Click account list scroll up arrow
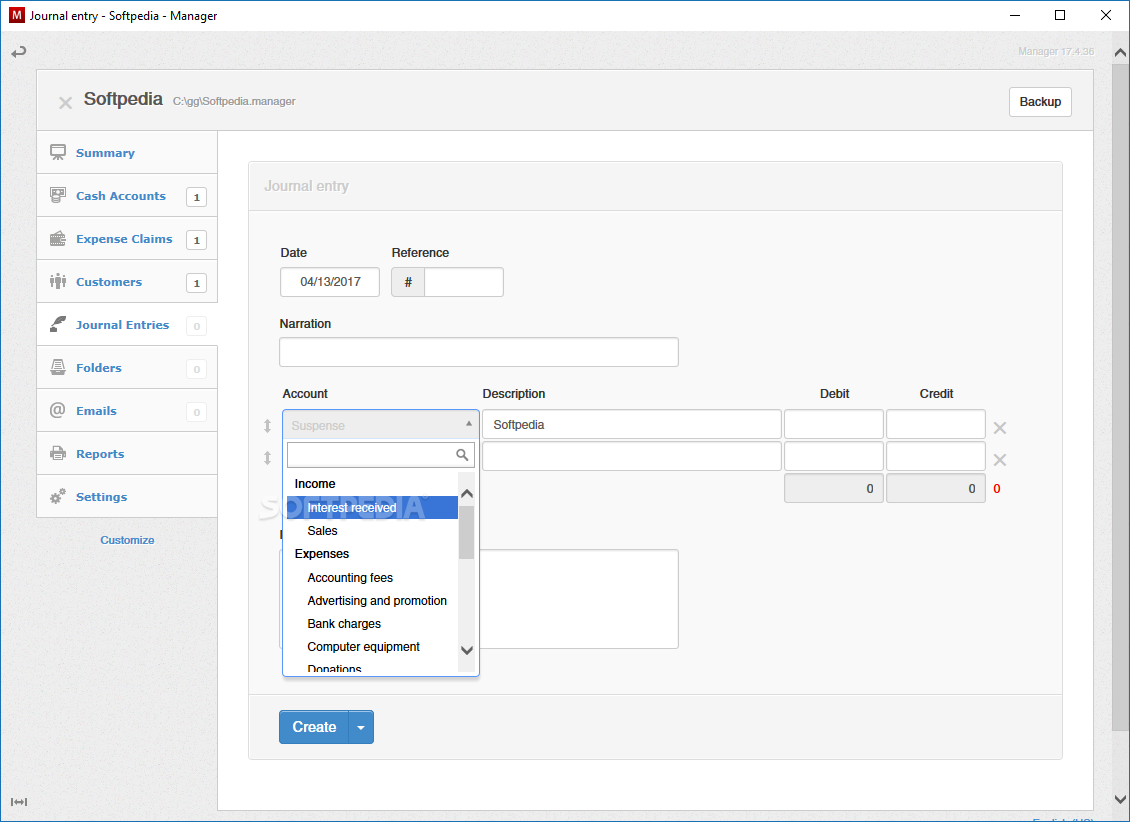Screen dimensions: 1130x822 pos(467,494)
